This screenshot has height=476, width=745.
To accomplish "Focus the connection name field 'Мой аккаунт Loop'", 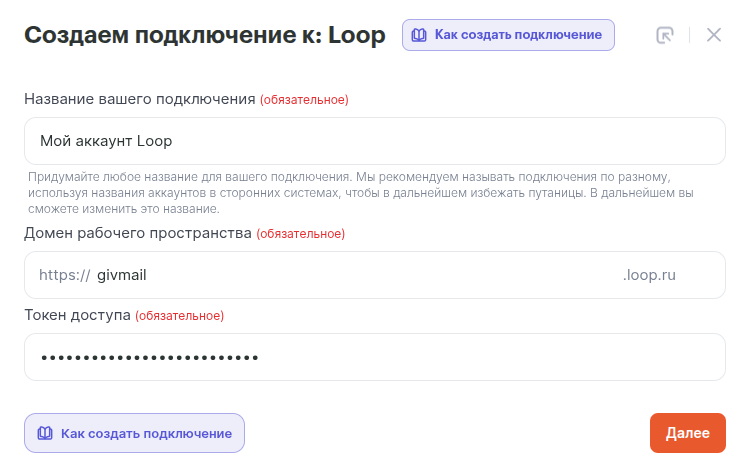I will pos(375,141).
